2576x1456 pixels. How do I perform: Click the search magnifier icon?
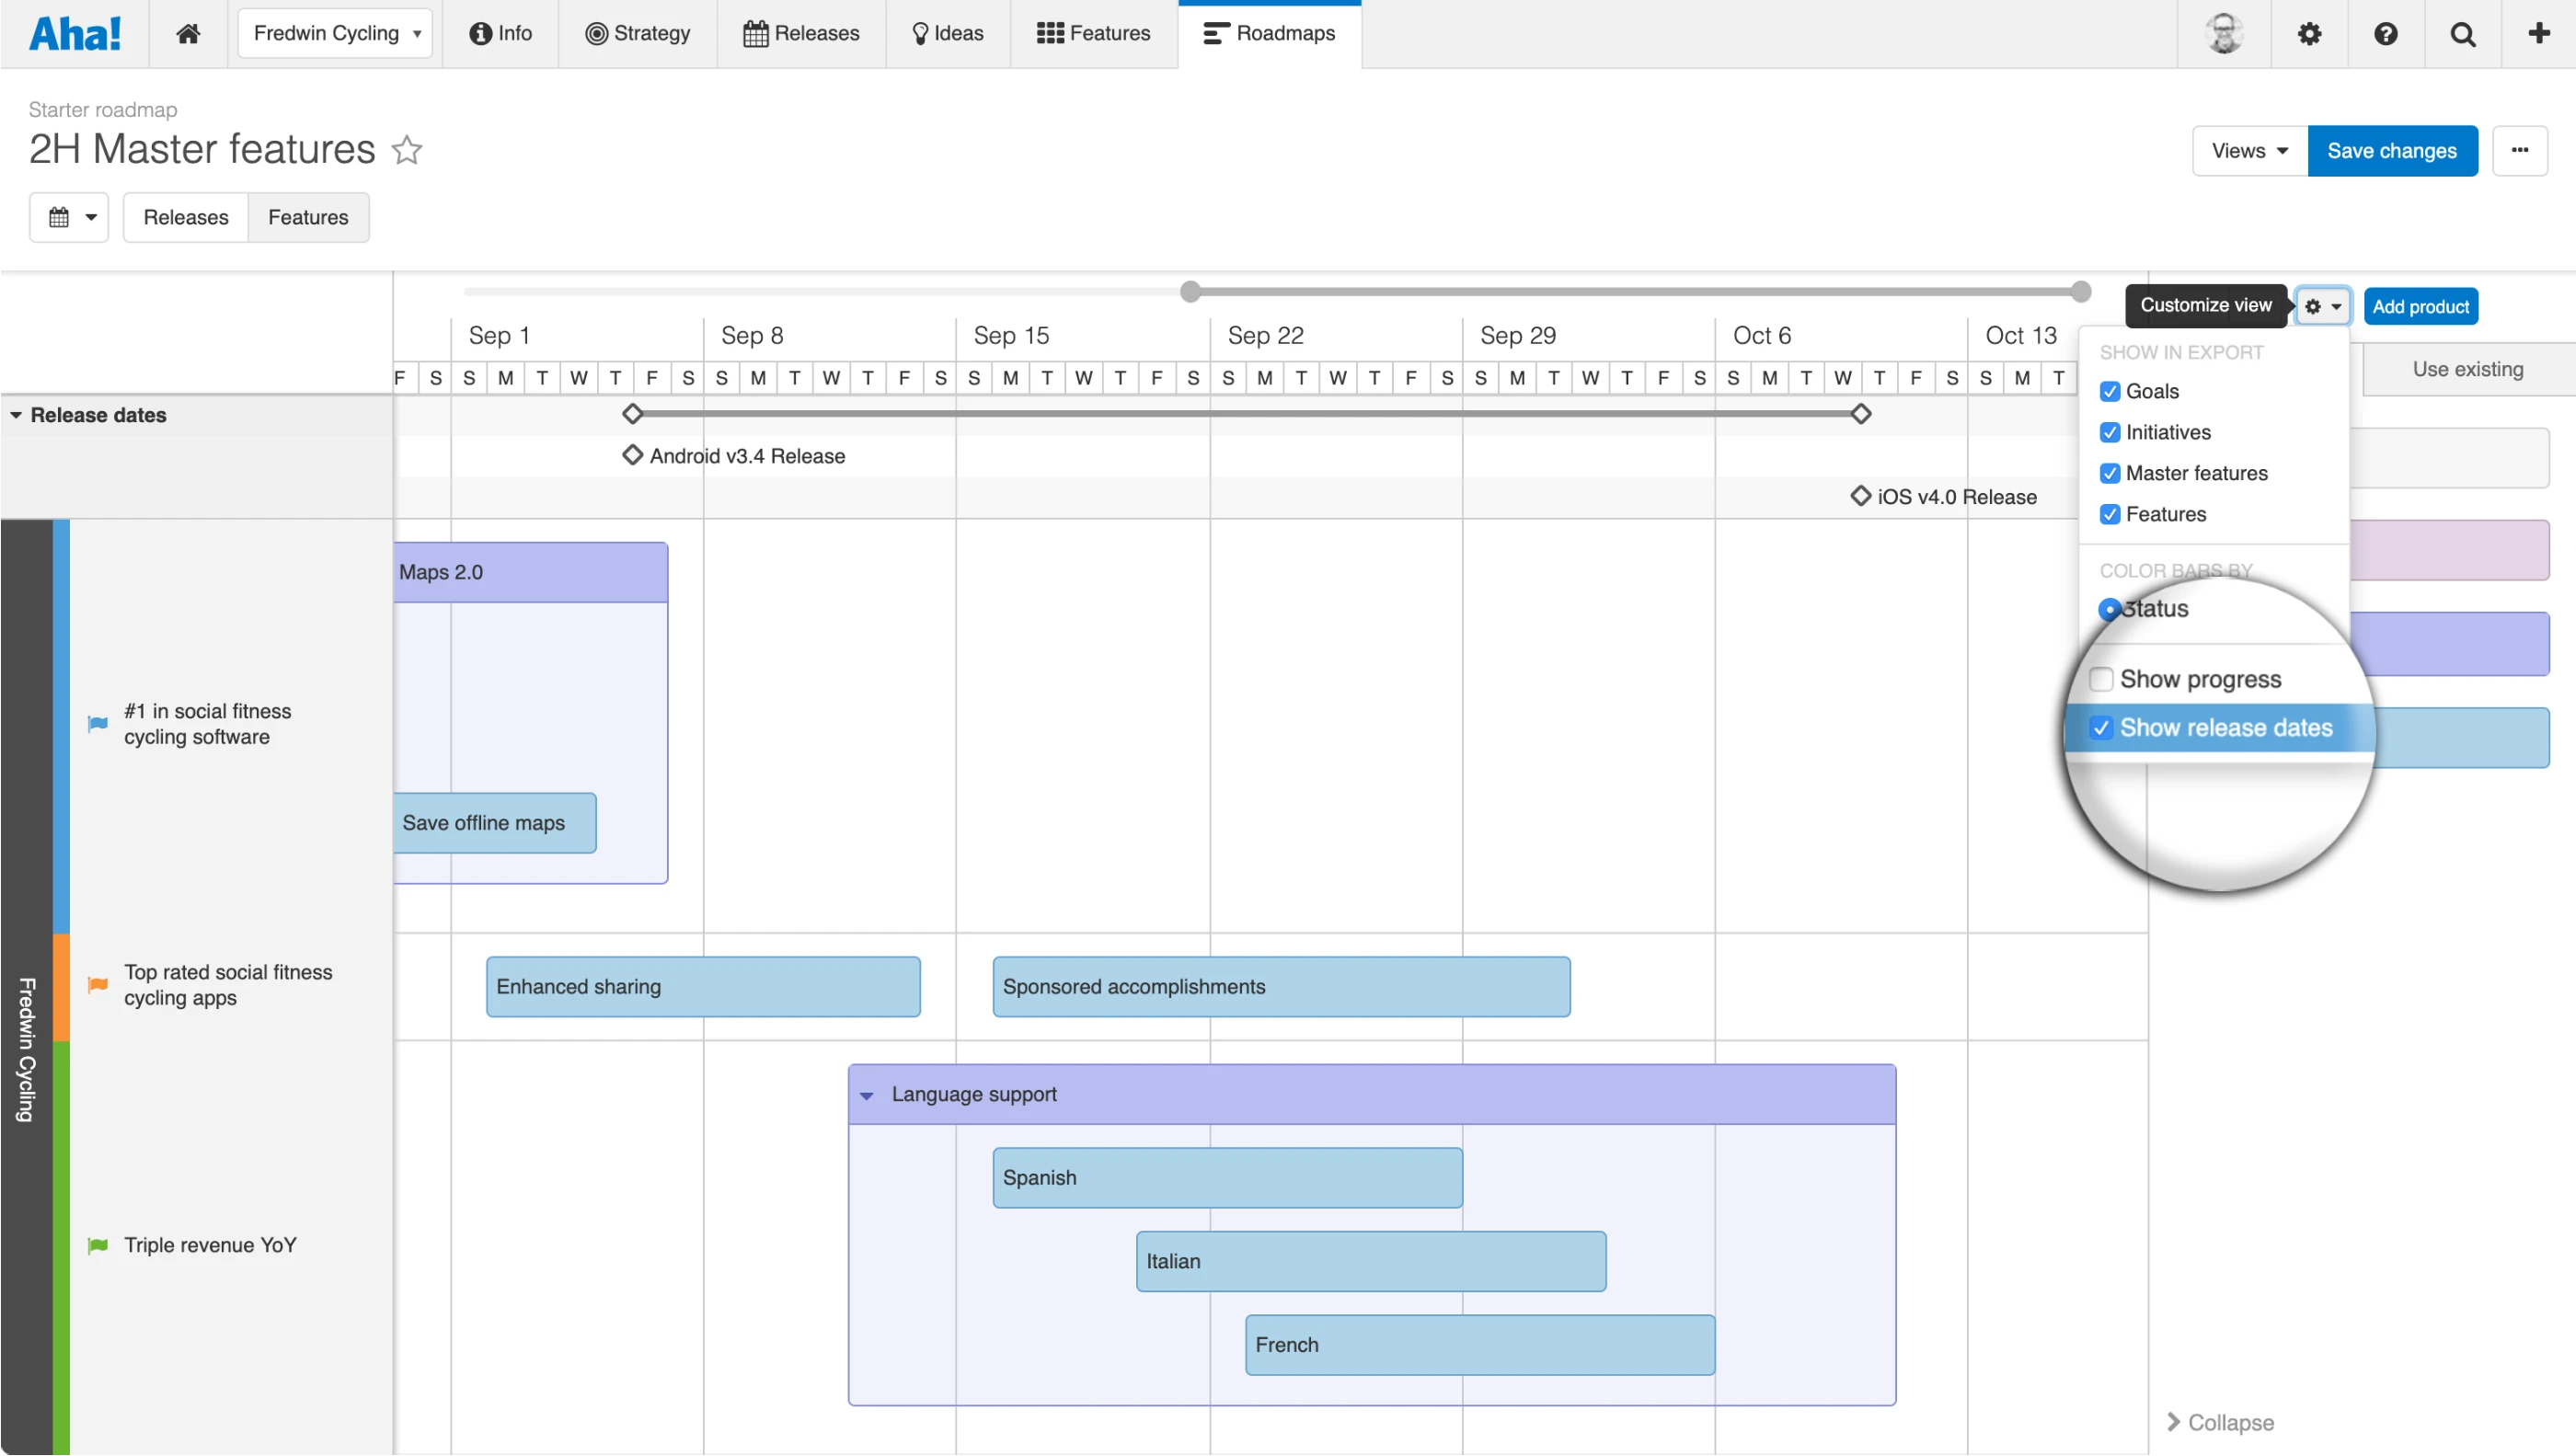pos(2463,33)
